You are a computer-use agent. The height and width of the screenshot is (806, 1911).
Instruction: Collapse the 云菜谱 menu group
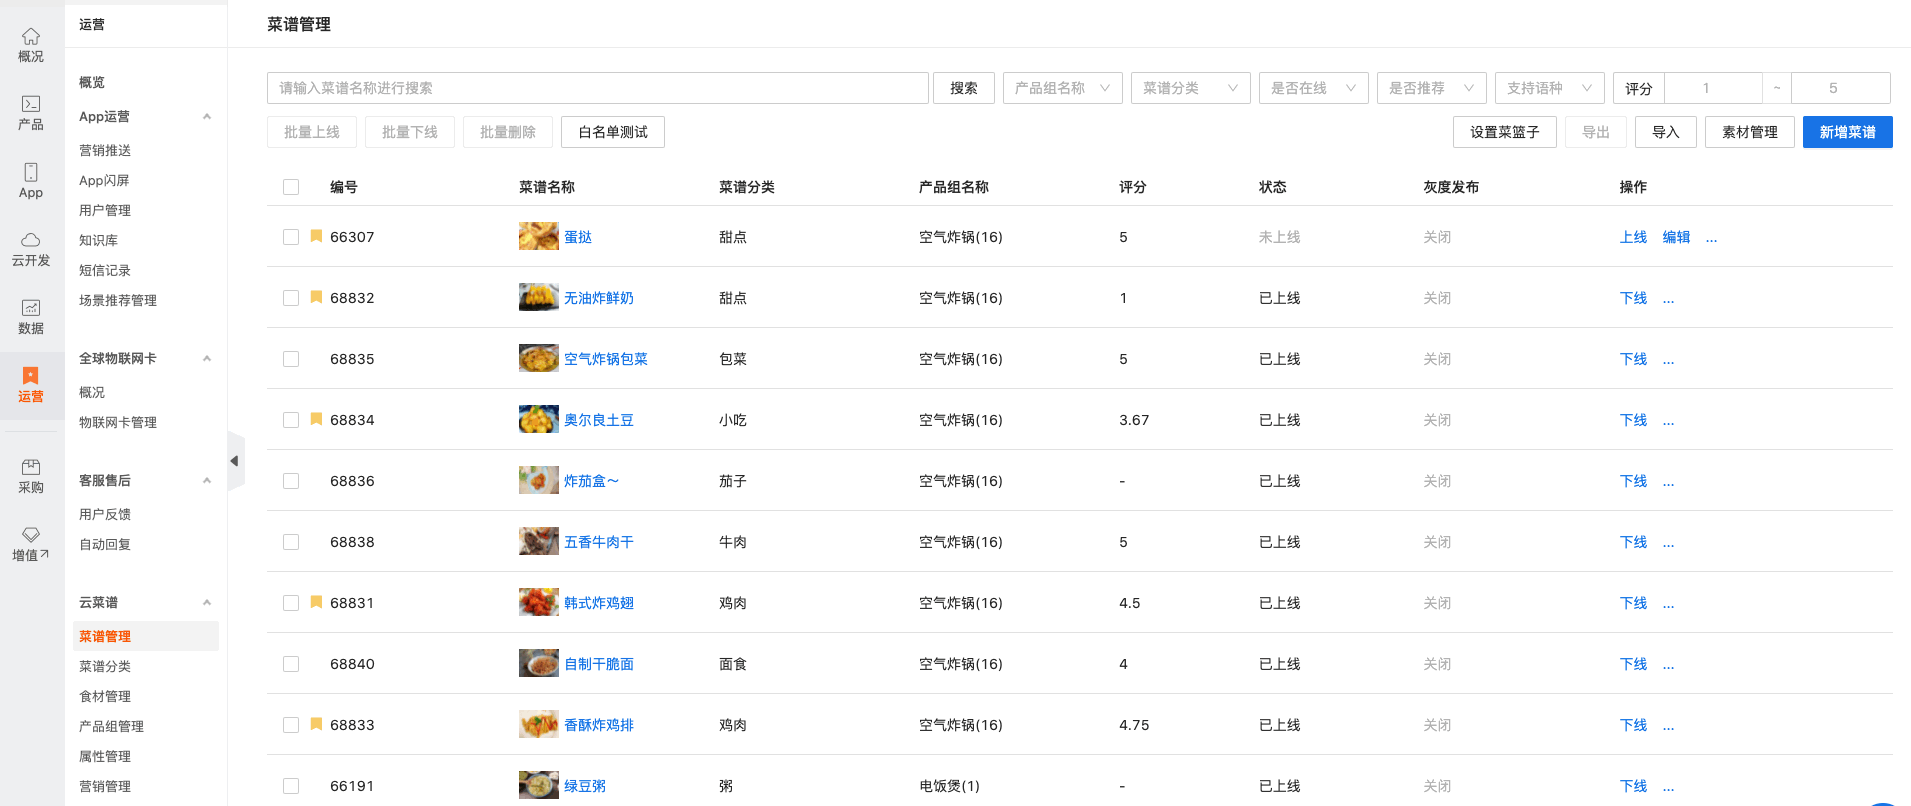tap(207, 603)
